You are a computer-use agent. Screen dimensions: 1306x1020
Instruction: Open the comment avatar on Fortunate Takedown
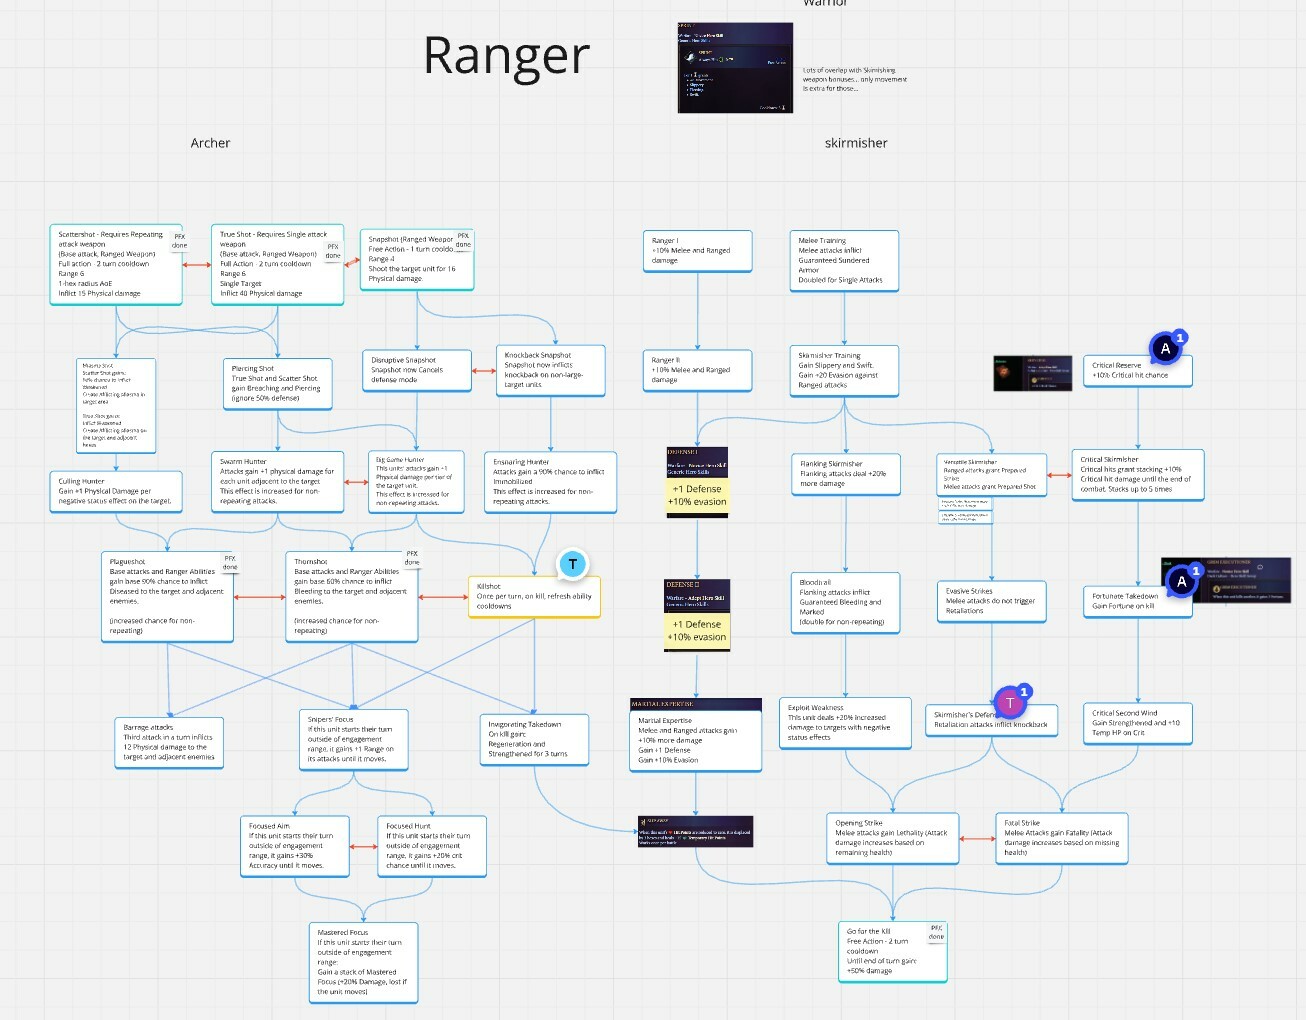1181,581
